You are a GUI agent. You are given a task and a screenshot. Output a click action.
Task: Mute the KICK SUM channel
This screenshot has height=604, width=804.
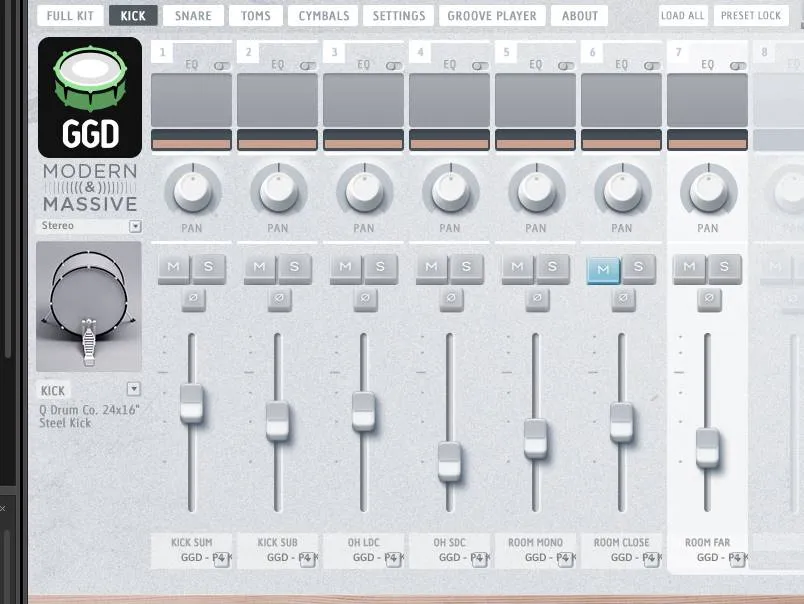174,268
